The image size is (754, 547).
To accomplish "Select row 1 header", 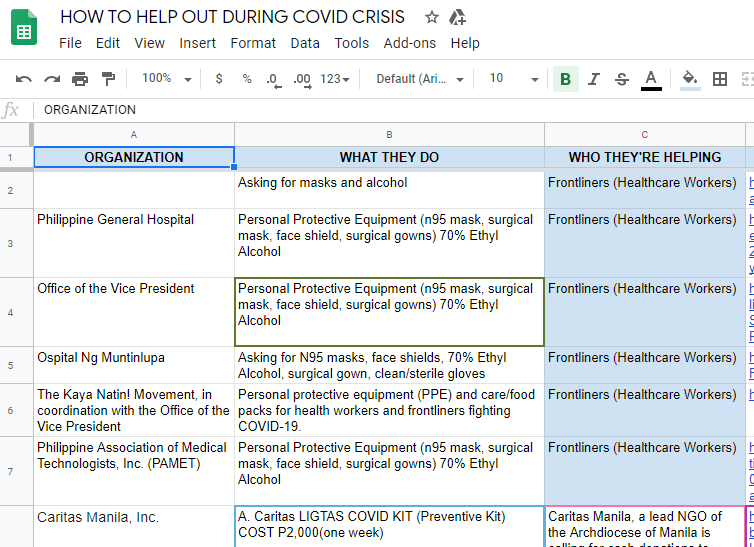I will [16, 157].
